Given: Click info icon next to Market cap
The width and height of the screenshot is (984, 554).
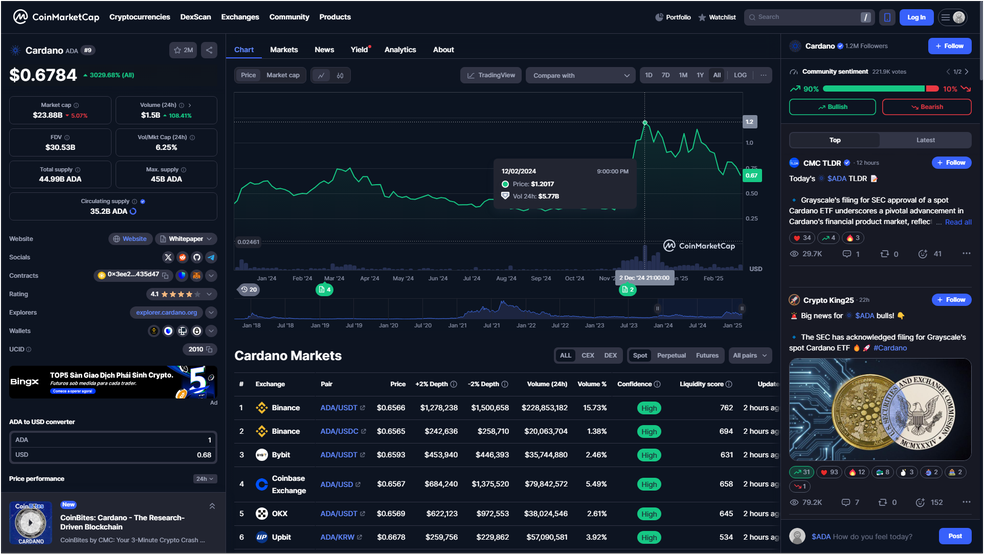Looking at the screenshot, I should click(x=76, y=105).
